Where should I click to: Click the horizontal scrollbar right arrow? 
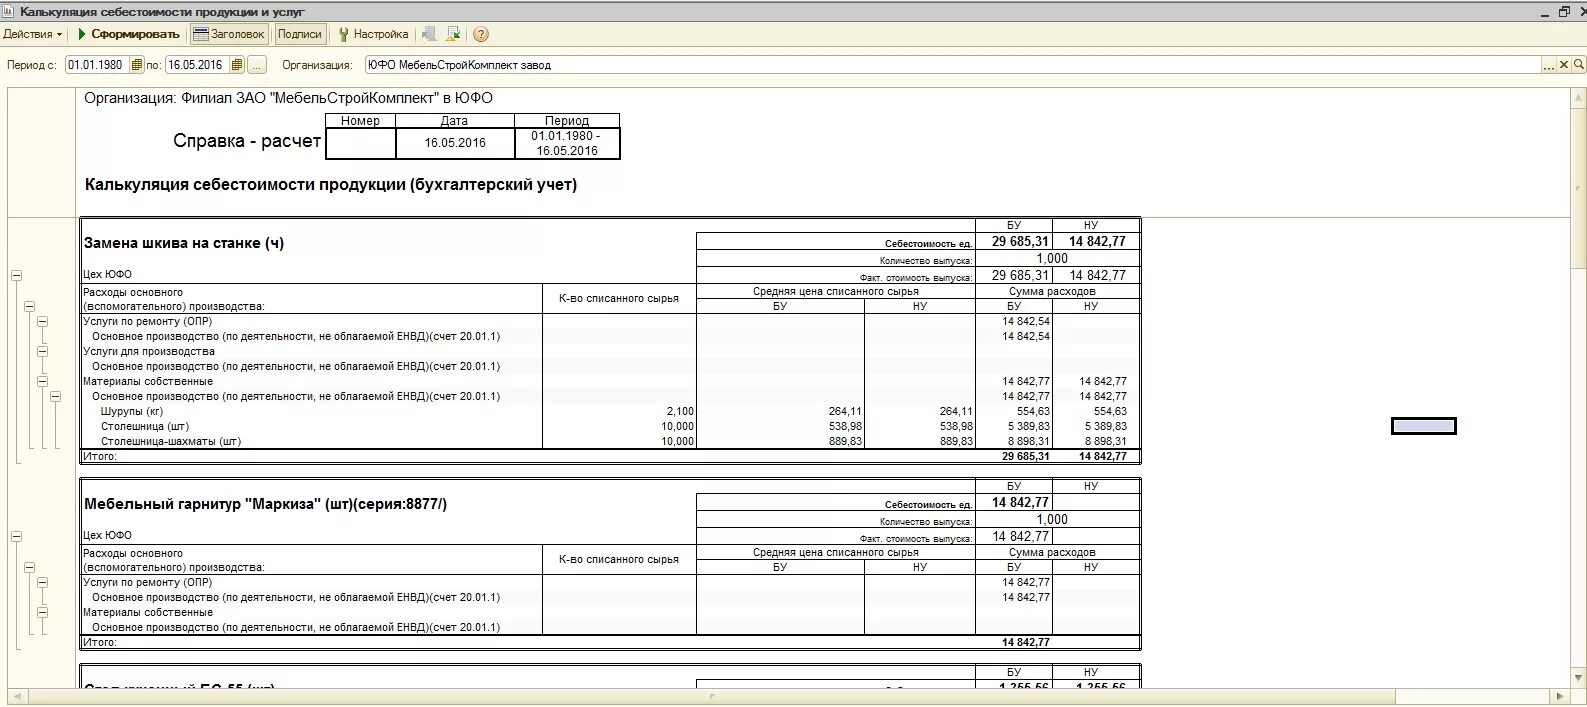click(x=1560, y=696)
